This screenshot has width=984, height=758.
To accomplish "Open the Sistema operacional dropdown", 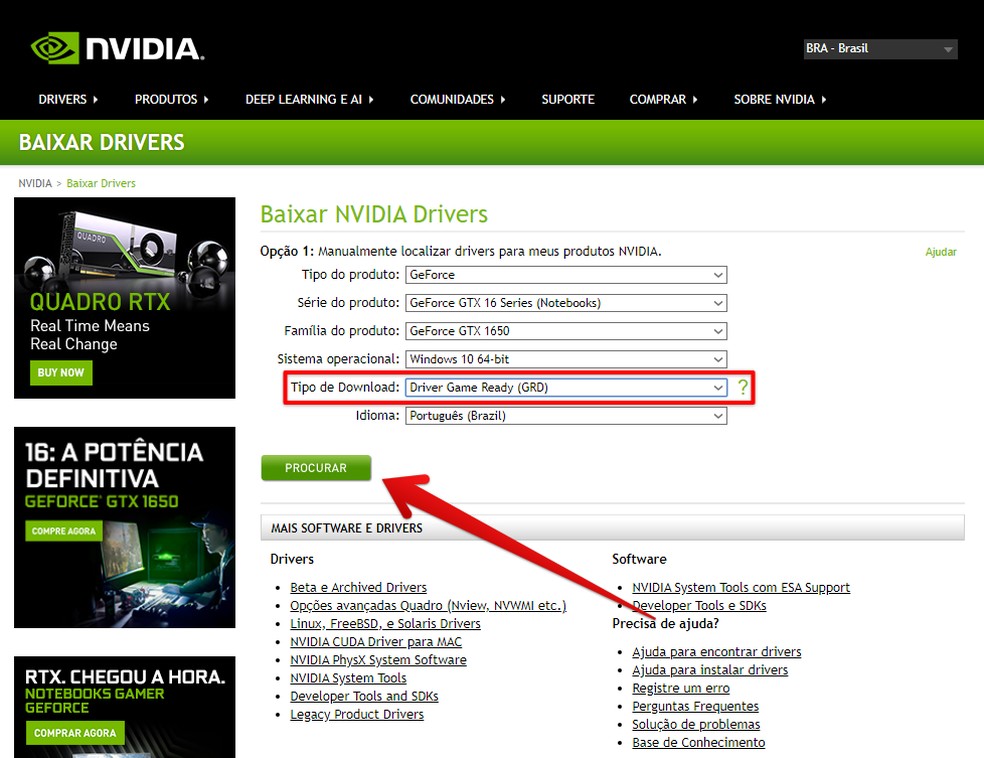I will click(566, 359).
